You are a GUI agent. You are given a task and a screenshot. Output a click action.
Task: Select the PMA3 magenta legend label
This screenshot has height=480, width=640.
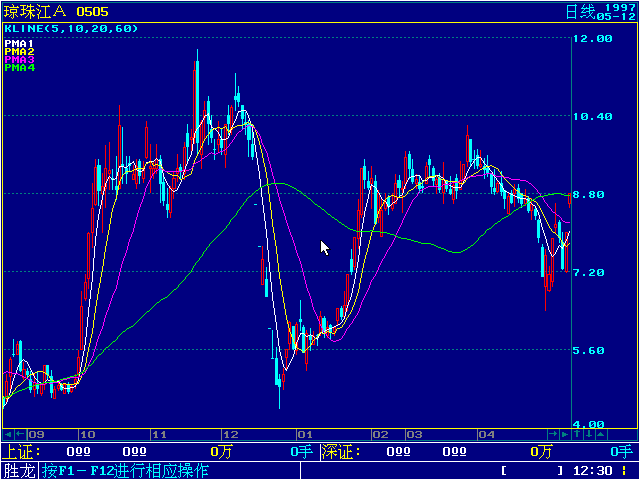[x=19, y=60]
